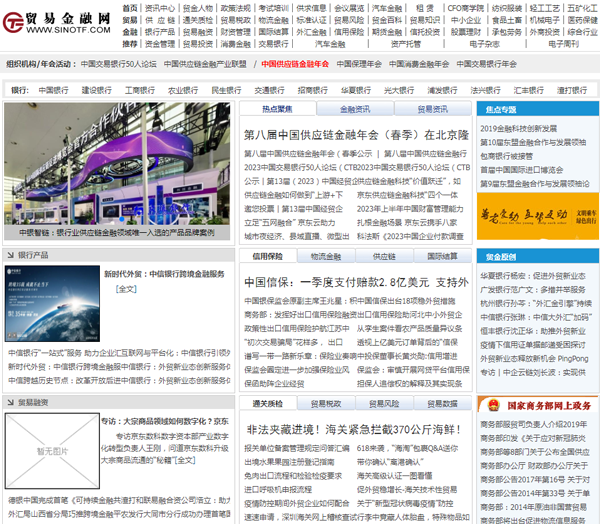Viewport: 600px width, 524px height.
Task: Open 华夏银行杨宏 article in 贸金原创
Action: pos(533,276)
